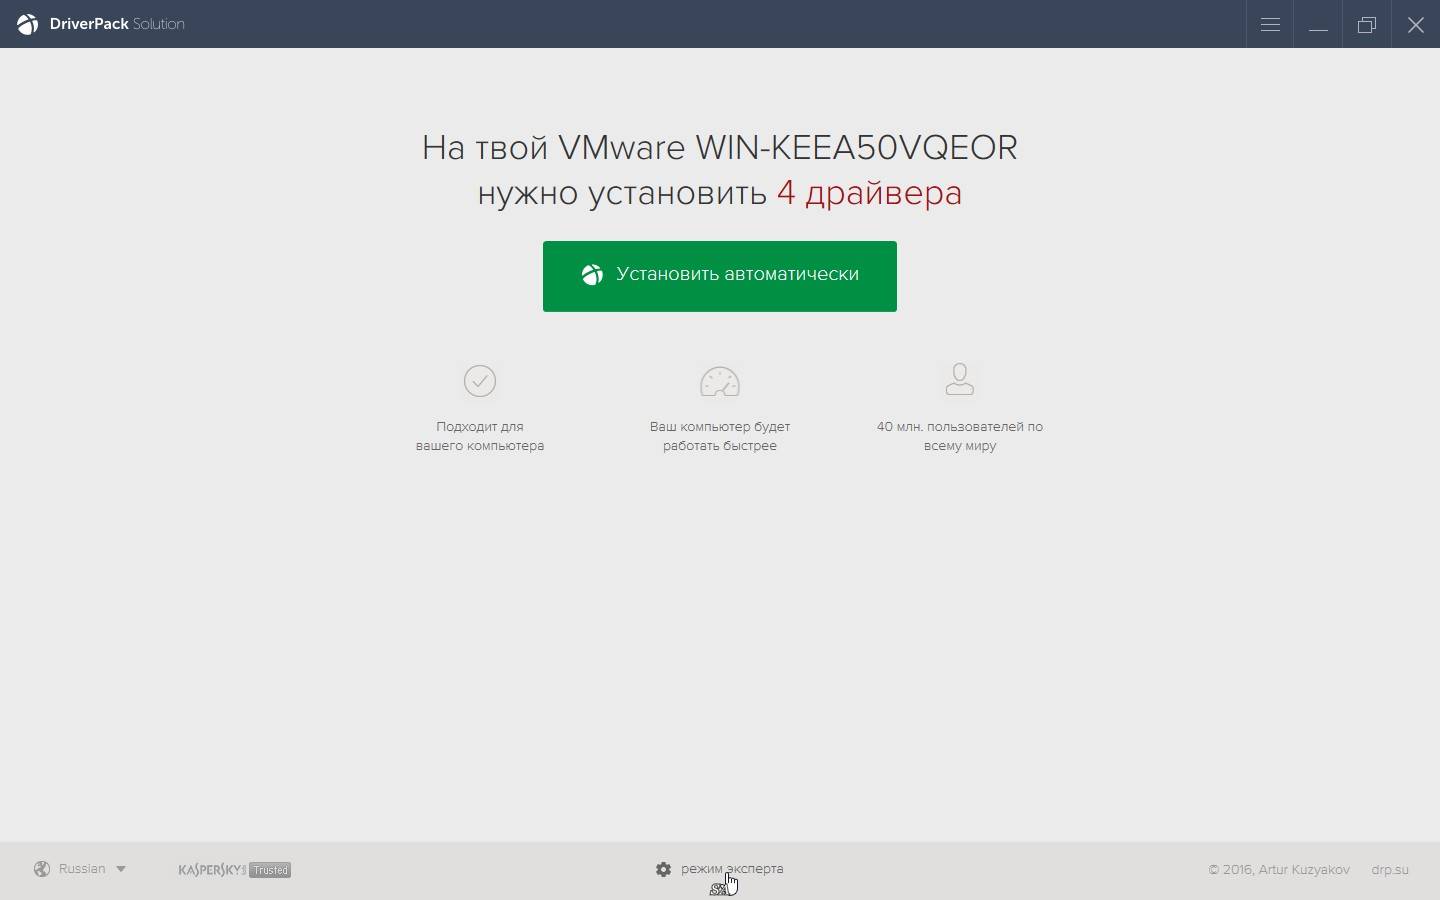Click the user silhouette icon

pyautogui.click(x=960, y=379)
